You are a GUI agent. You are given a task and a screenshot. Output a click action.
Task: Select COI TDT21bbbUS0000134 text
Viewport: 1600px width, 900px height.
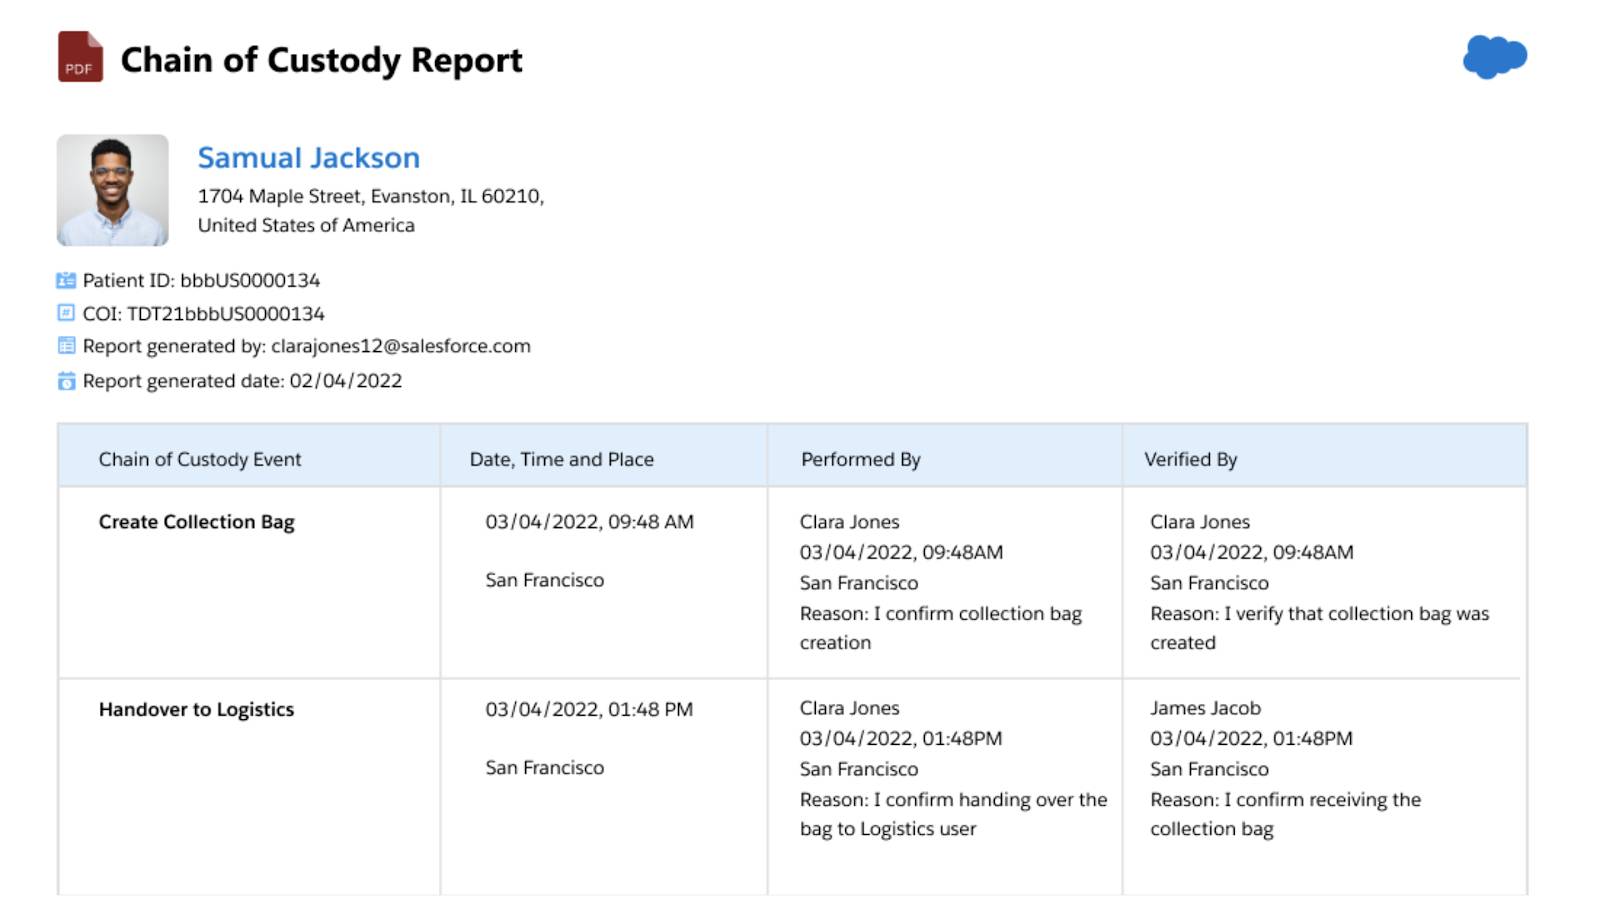pos(203,314)
